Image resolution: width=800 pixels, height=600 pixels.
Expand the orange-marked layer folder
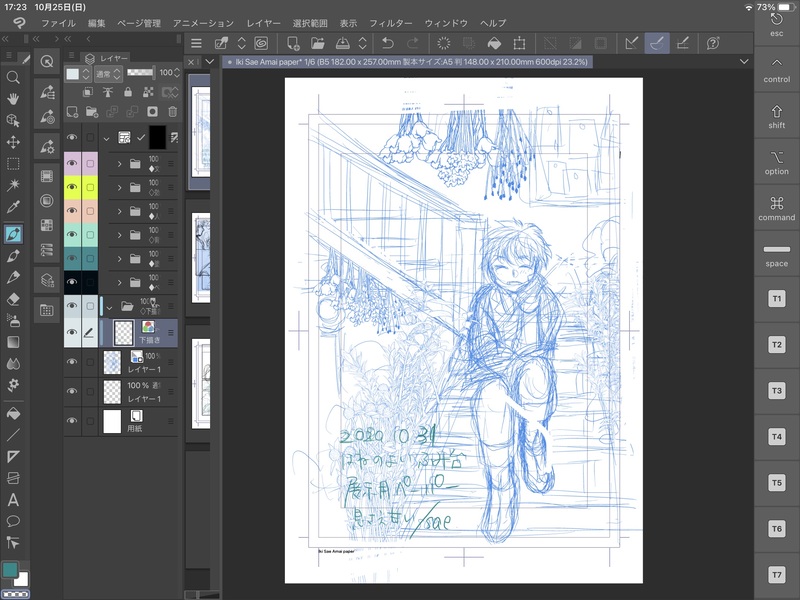click(x=119, y=211)
